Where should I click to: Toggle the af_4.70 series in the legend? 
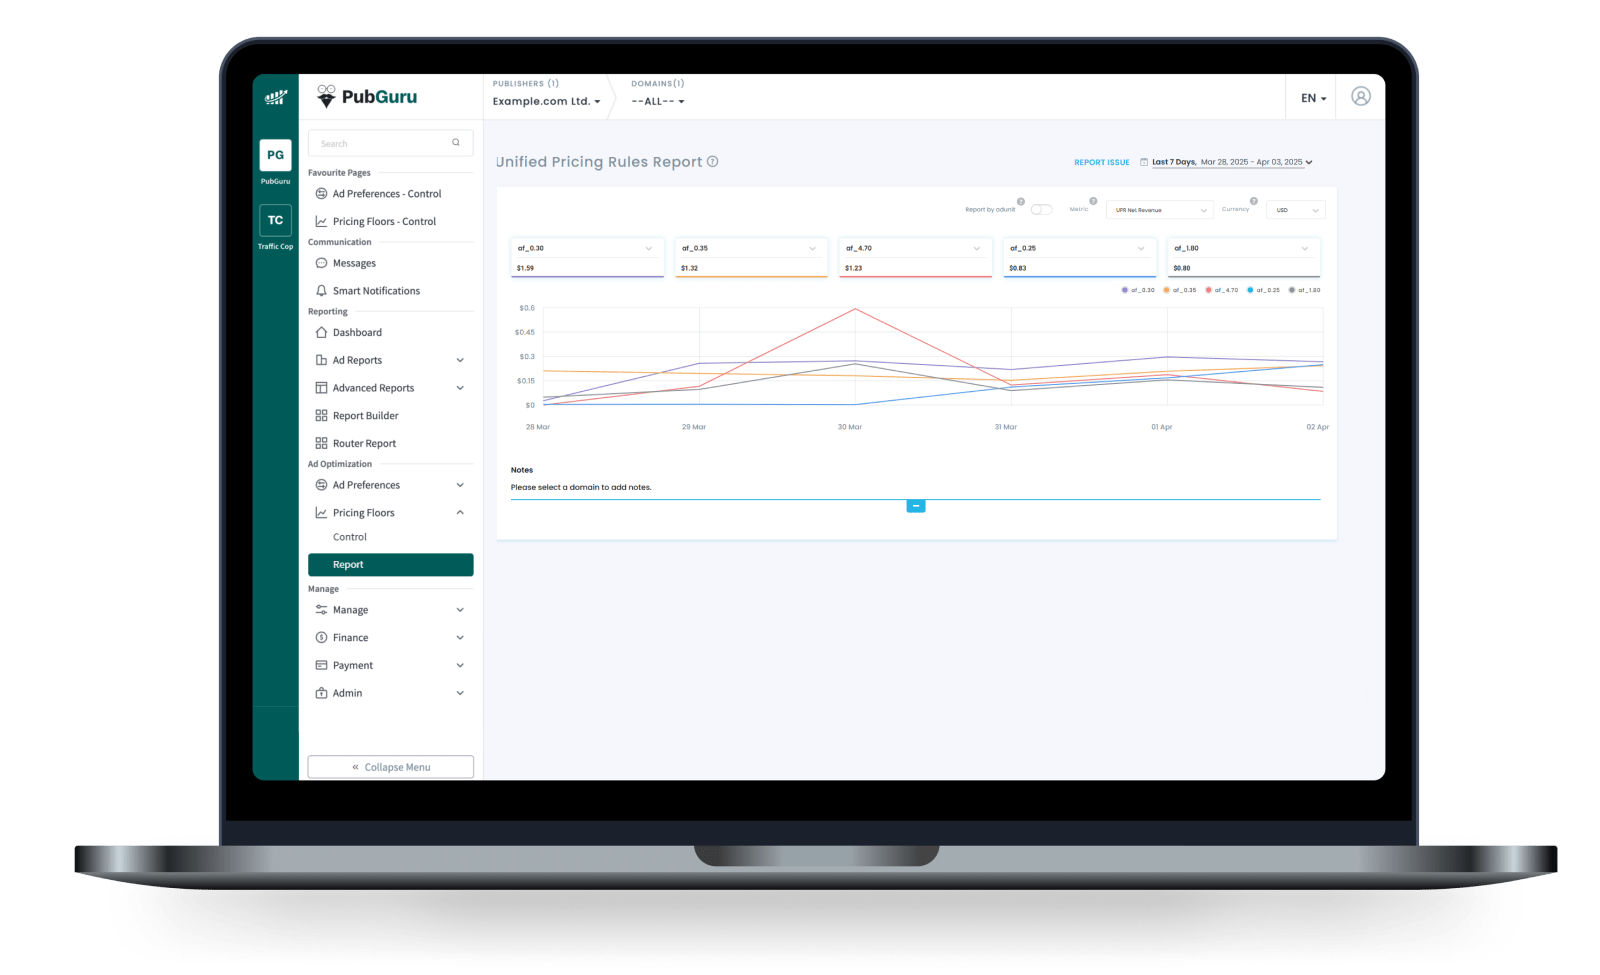point(1222,290)
